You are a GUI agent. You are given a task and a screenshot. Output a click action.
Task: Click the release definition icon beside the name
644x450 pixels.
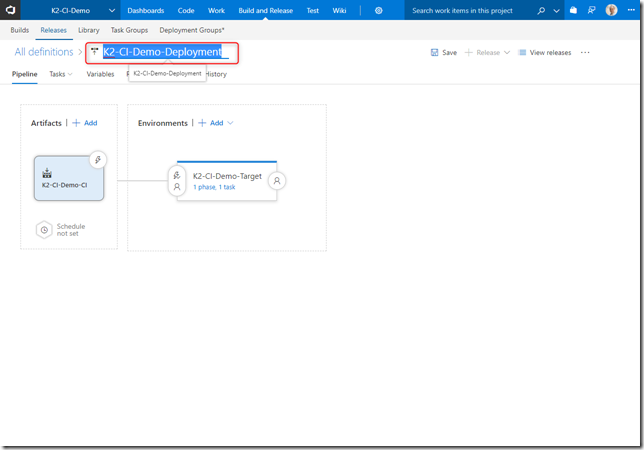point(94,51)
